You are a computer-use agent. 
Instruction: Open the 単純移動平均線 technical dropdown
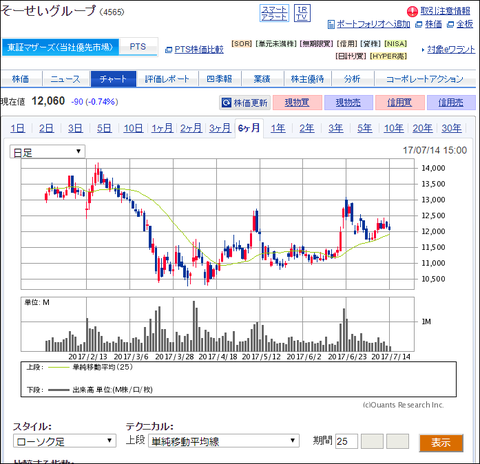(x=223, y=441)
